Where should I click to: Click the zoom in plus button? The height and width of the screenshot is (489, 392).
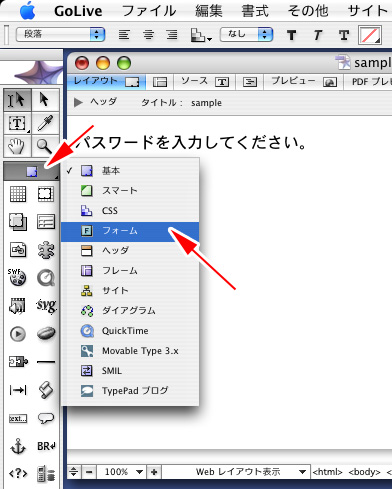coord(154,472)
